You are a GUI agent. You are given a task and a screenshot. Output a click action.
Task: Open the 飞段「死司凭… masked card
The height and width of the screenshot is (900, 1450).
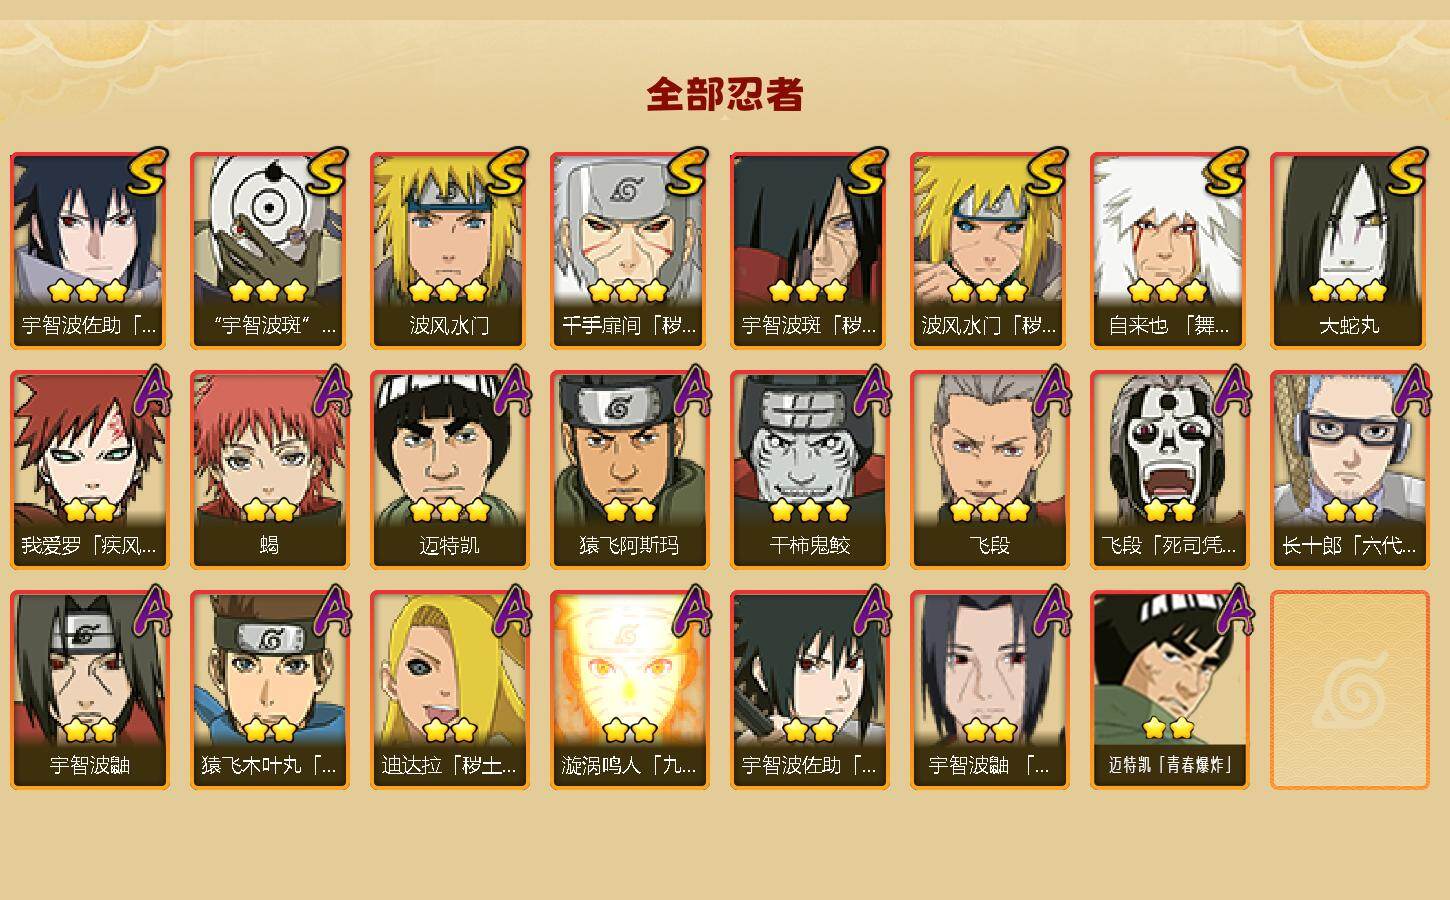click(x=1169, y=471)
